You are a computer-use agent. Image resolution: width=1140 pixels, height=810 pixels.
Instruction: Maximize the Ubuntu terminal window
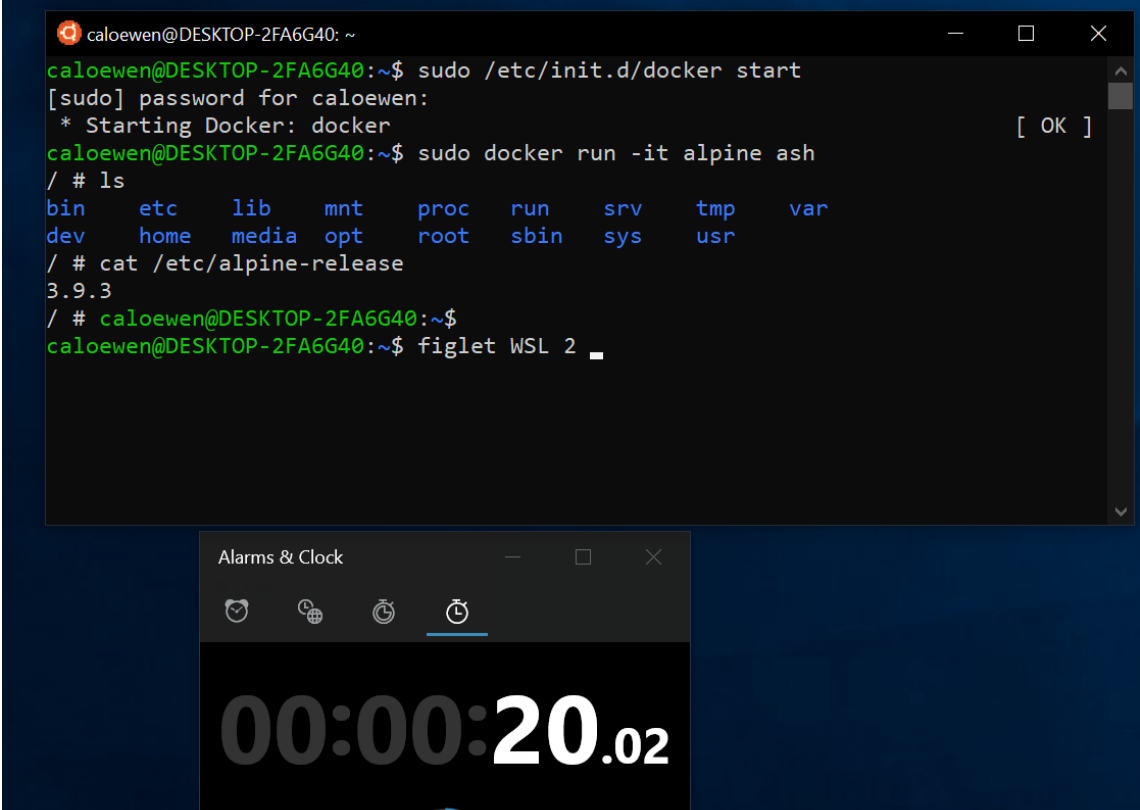click(x=1026, y=33)
